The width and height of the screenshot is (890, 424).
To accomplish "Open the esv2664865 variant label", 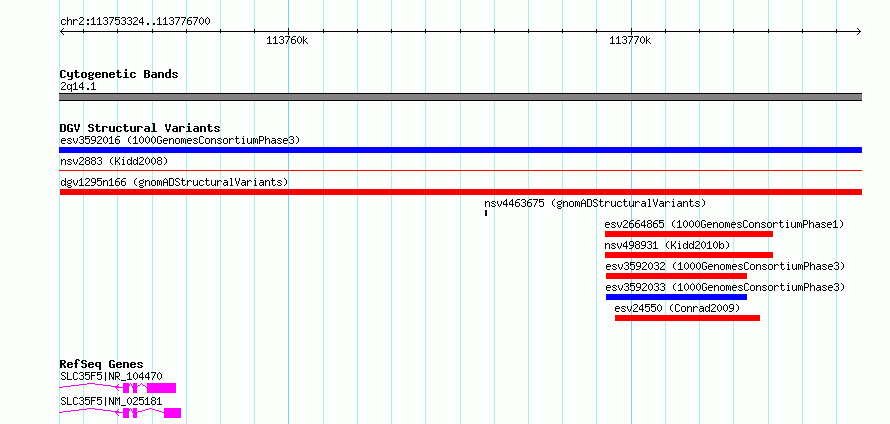I will click(725, 224).
